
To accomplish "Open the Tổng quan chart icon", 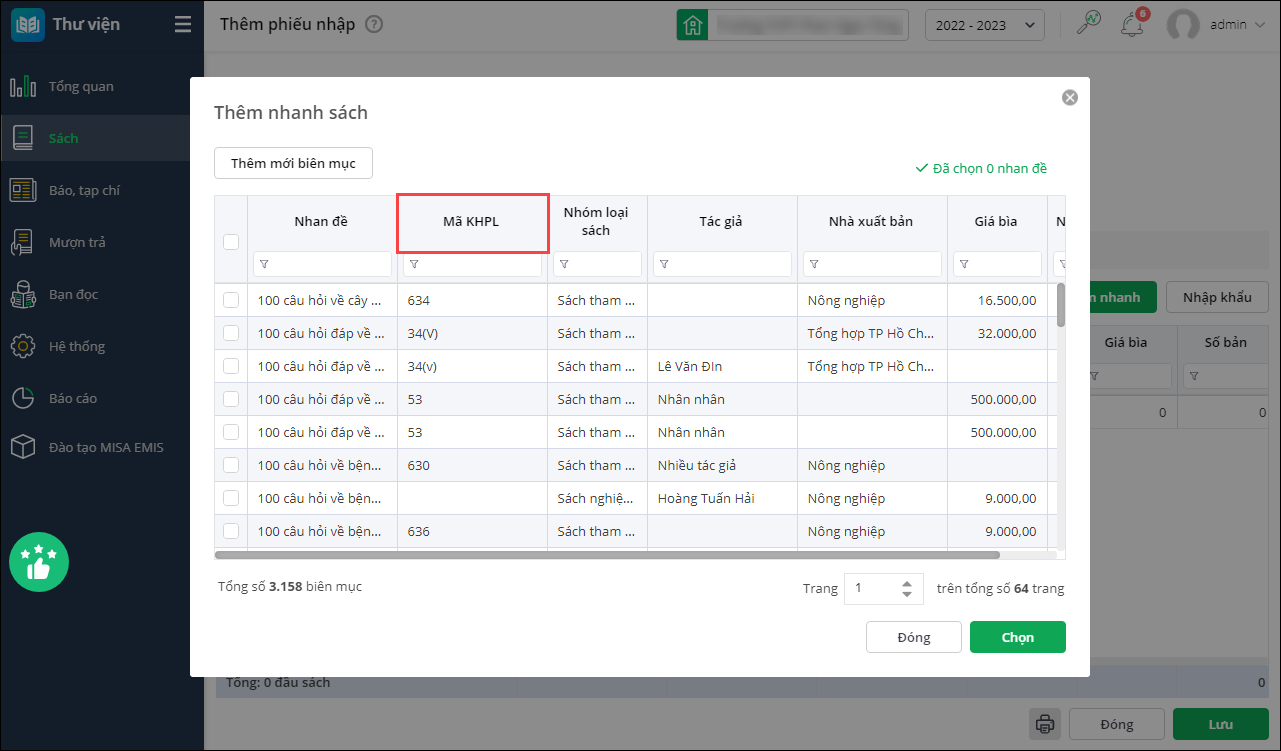I will (23, 87).
